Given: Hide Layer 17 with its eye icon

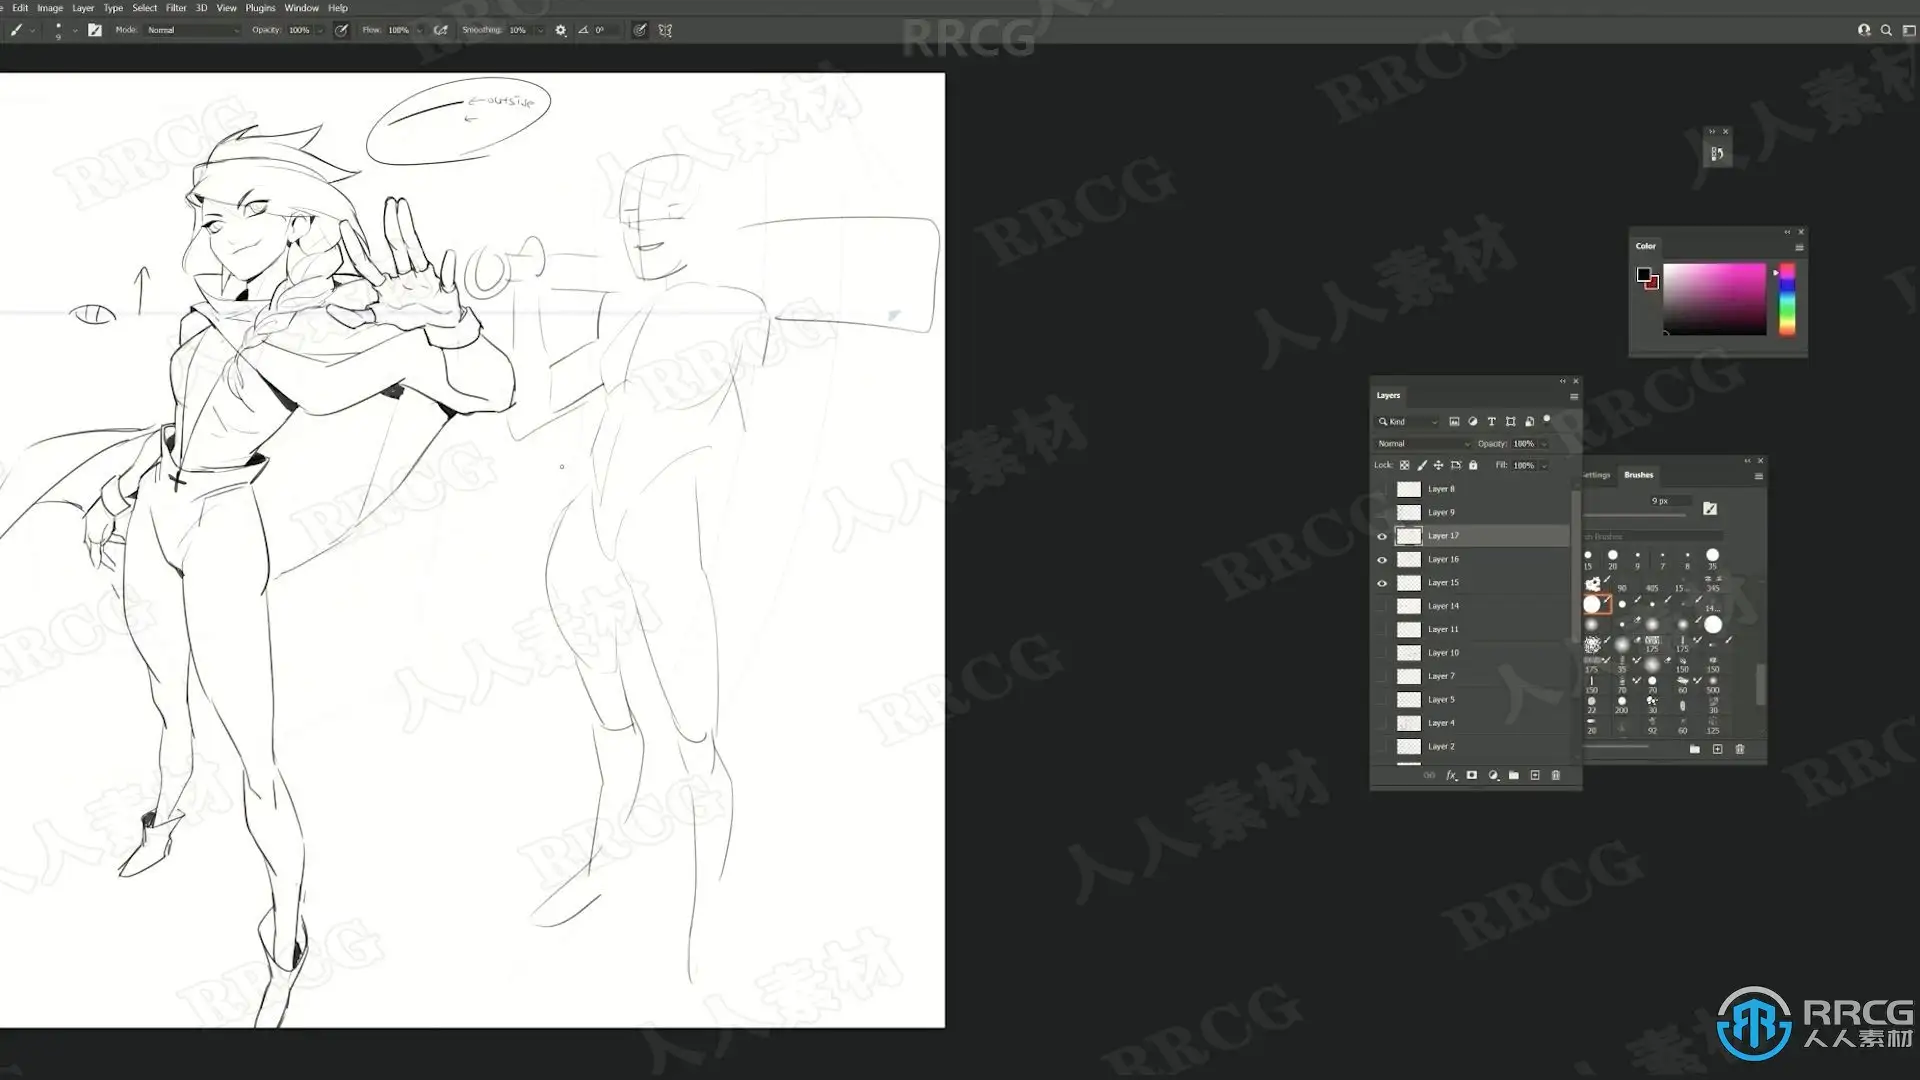Looking at the screenshot, I should pos(1382,536).
